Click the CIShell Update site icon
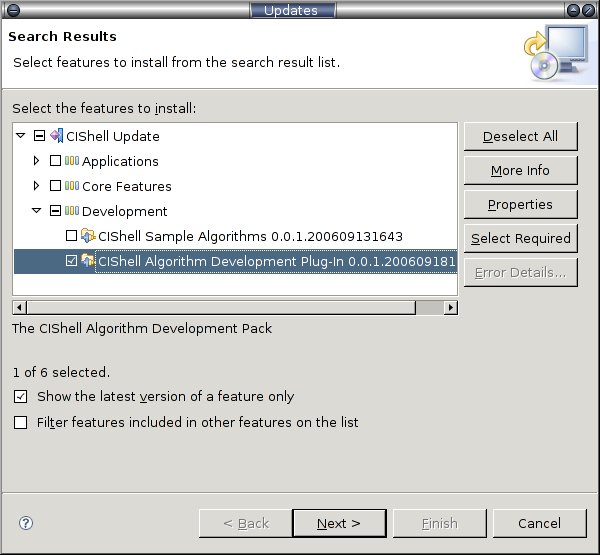Screen dimensions: 600x555 pos(57,136)
